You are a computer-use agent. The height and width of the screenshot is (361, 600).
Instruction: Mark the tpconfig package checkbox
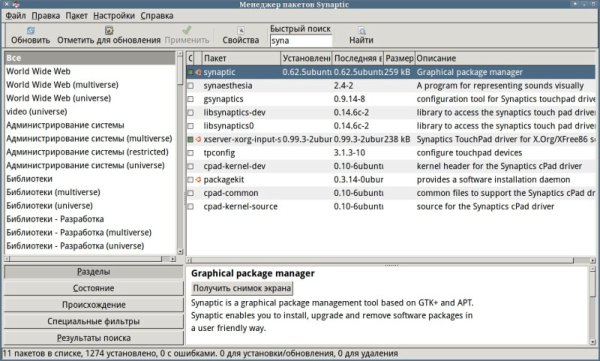tap(191, 153)
